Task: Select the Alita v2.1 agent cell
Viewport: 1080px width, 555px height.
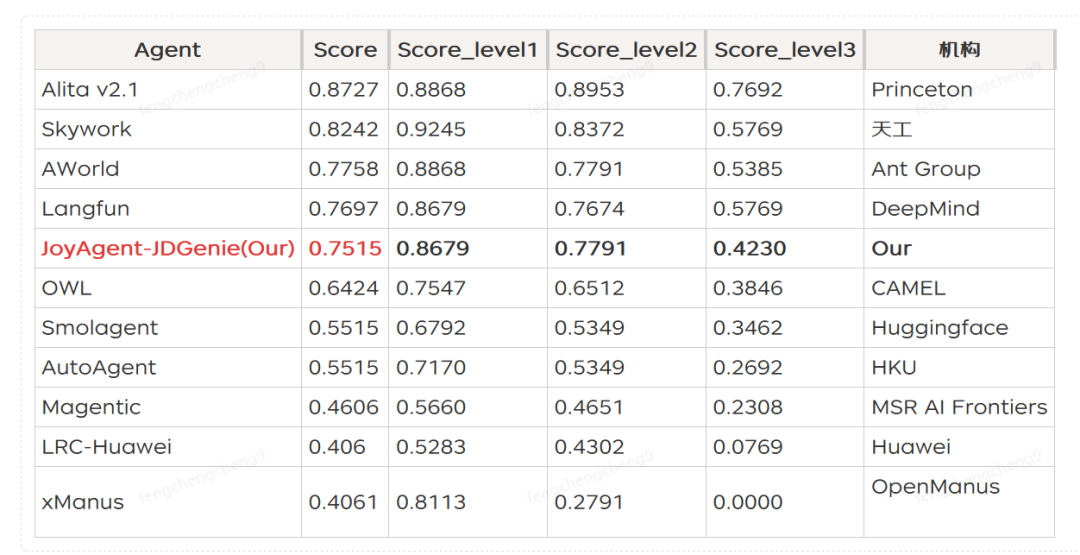Action: click(x=168, y=90)
